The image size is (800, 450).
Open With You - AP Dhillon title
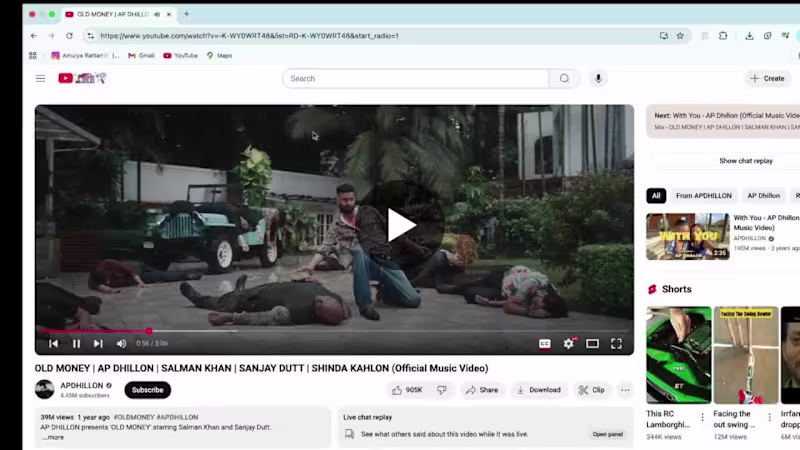click(x=767, y=222)
